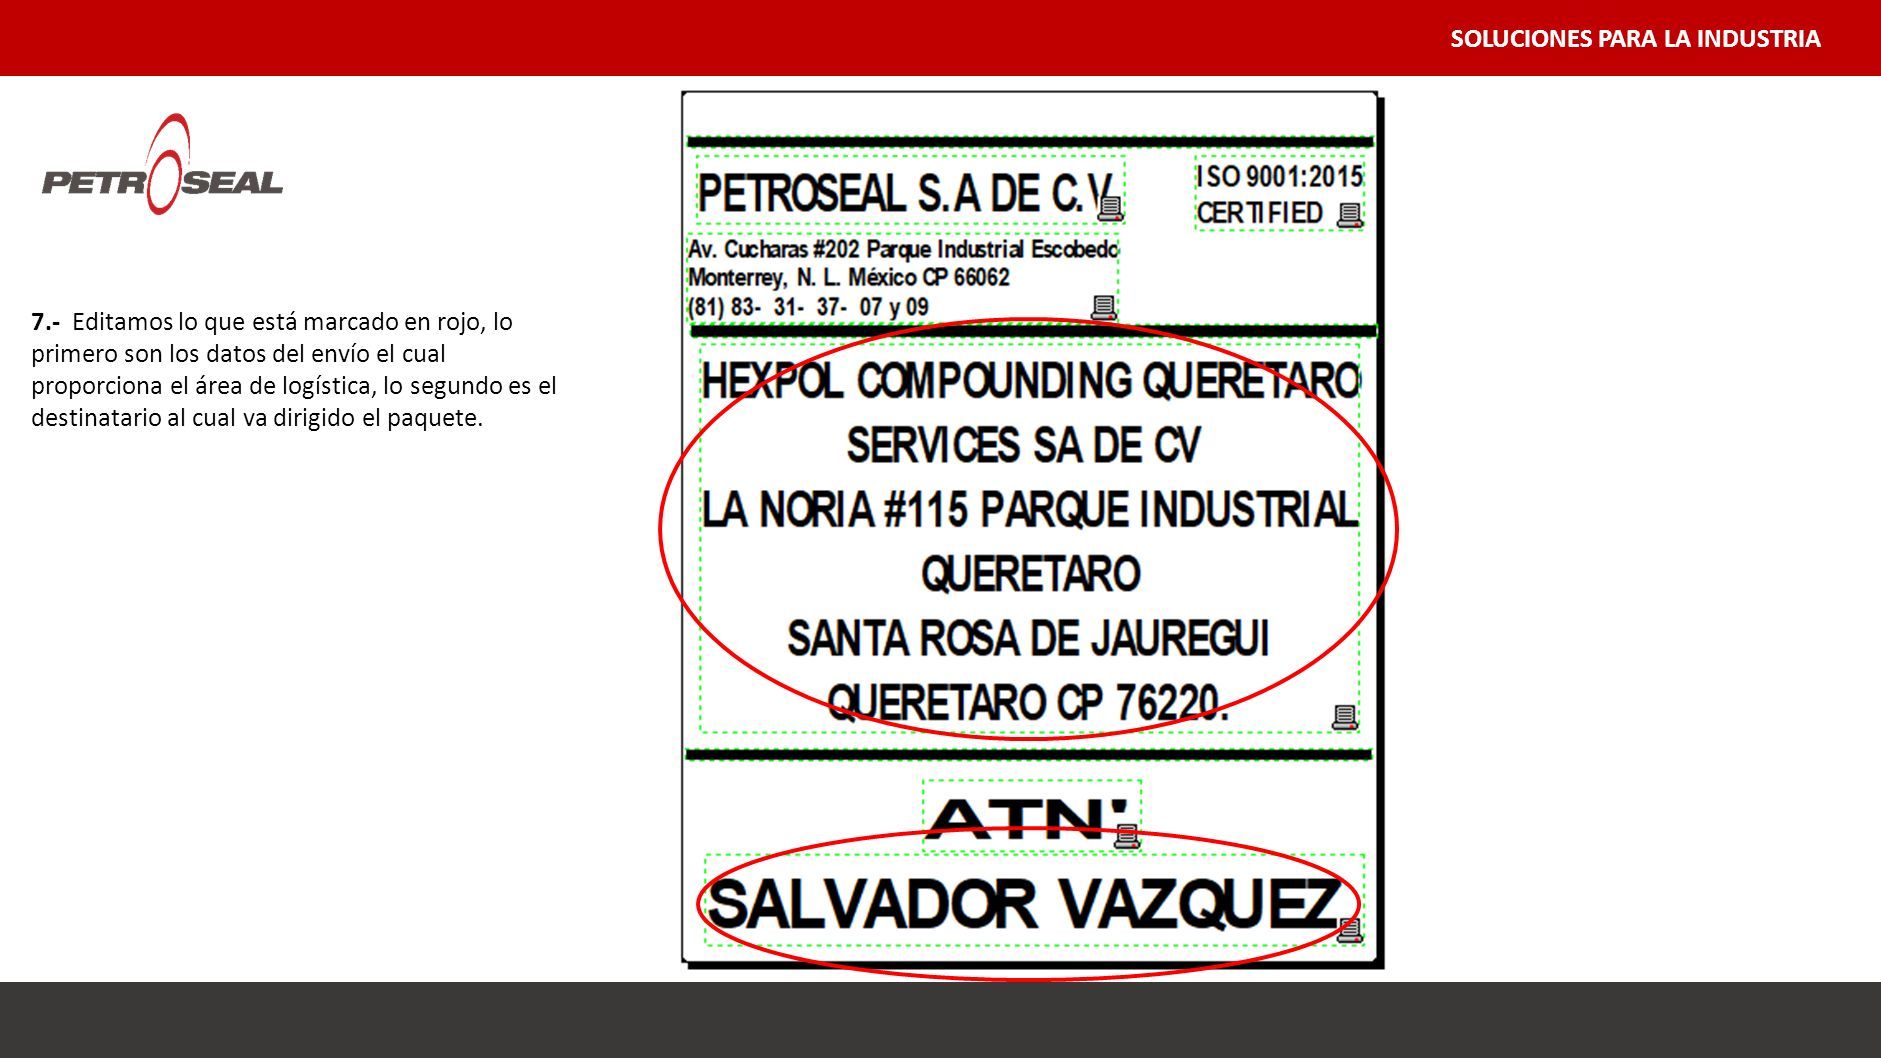The image size is (1881, 1058).
Task: Click the SOLUCIONES PARA LA INDUSTRIA header text
Action: click(x=1635, y=39)
